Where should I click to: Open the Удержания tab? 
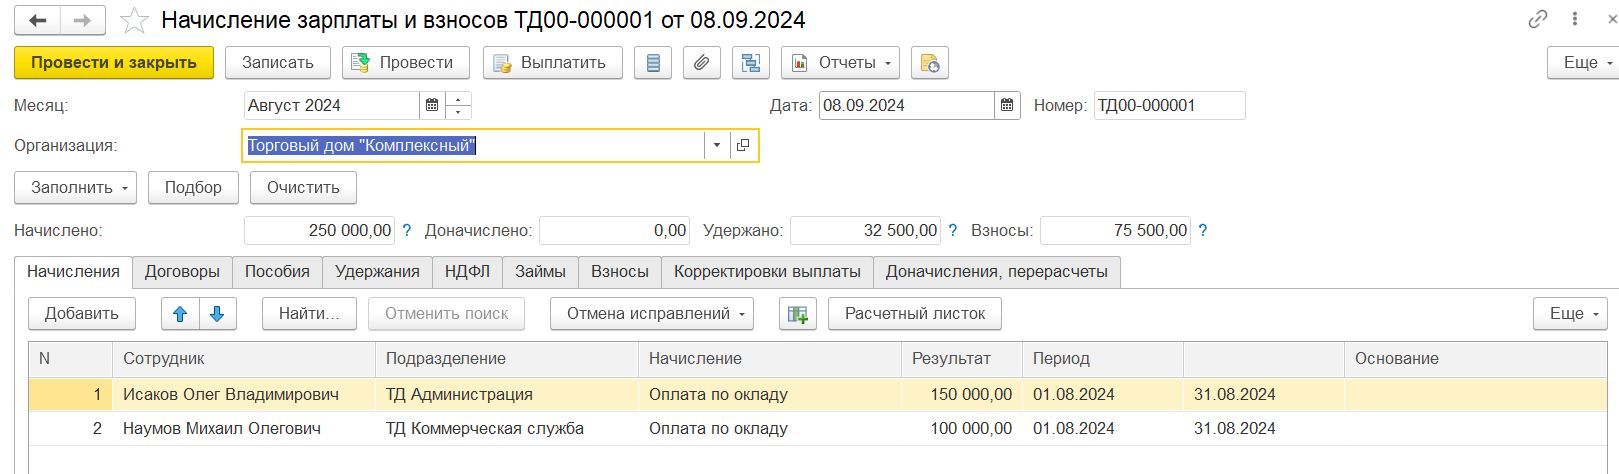pos(377,271)
